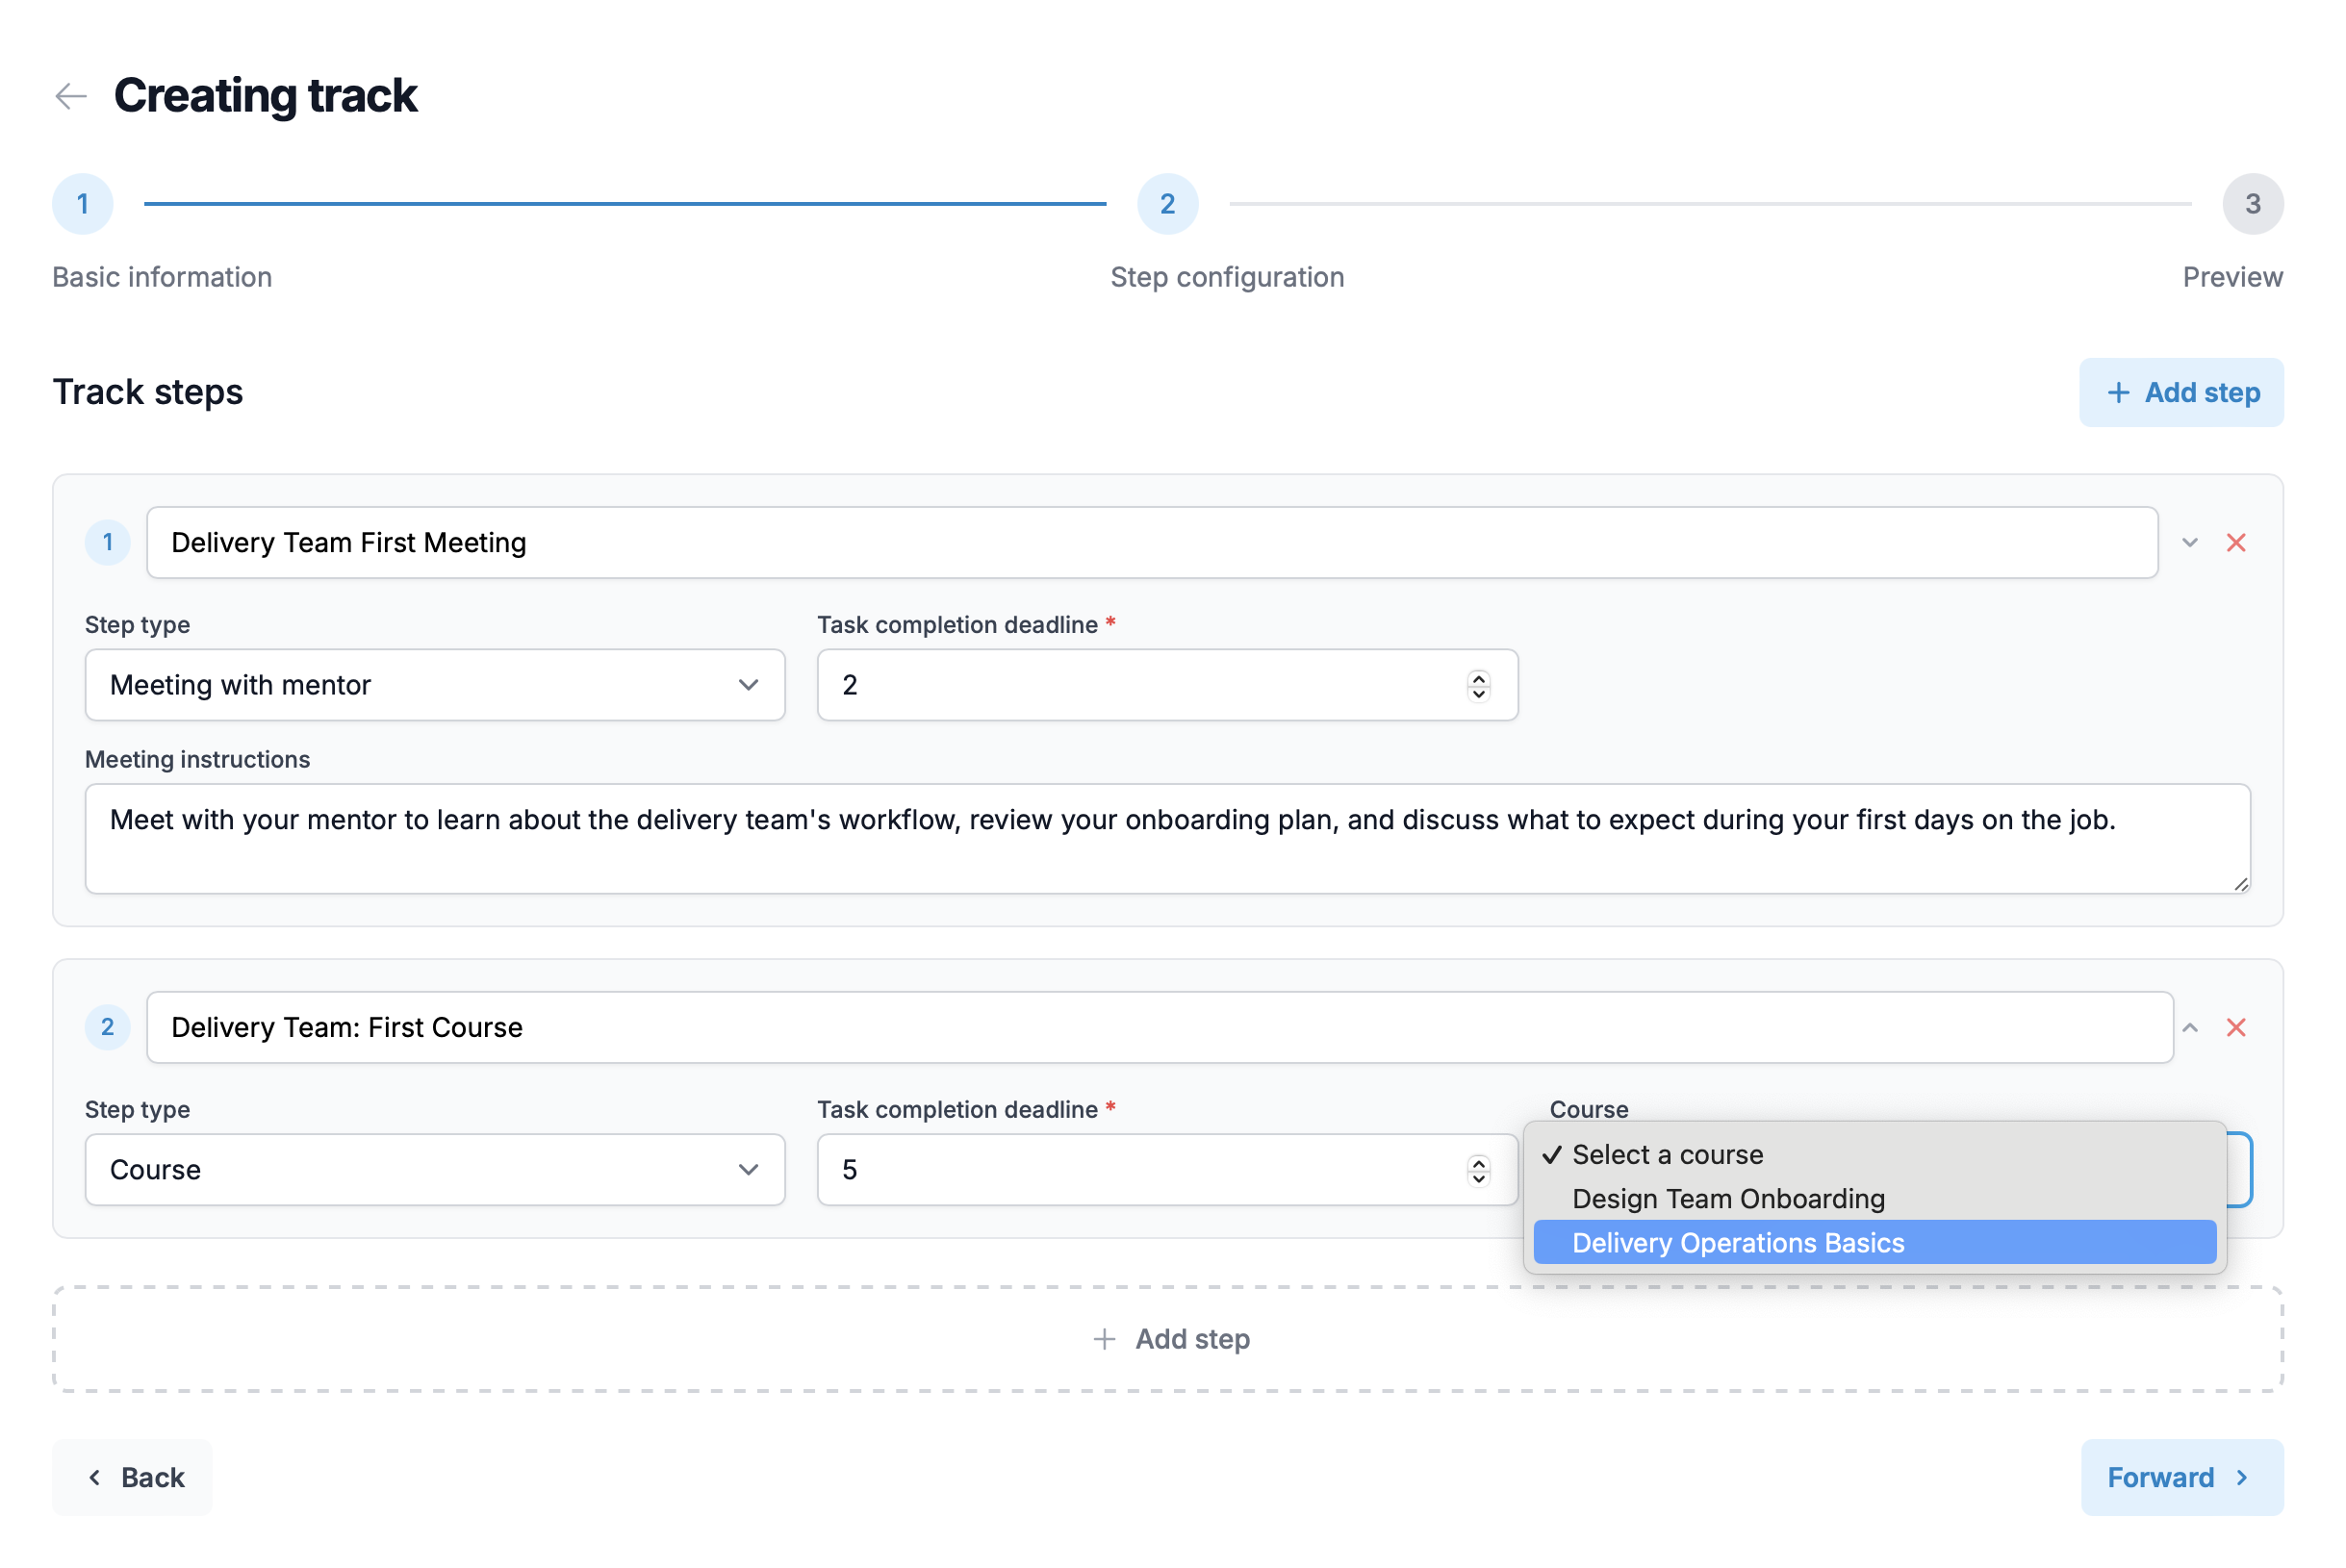Screen dimensions: 2346x1568
Task: Click the top Add step button
Action: click(x=2181, y=392)
